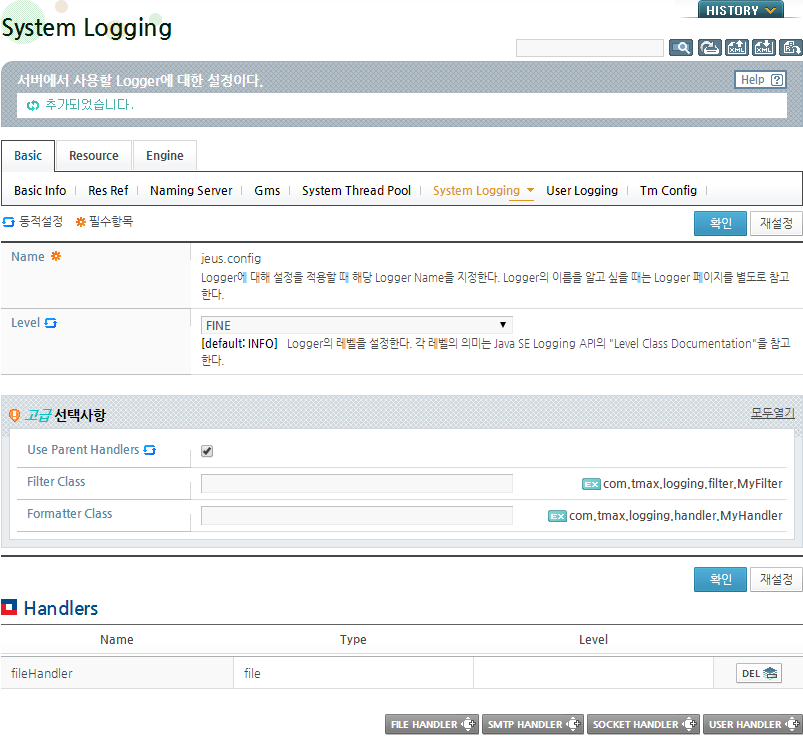The height and width of the screenshot is (740, 803).
Task: Click com.tmax.logging.handler.MyHandler example text
Action: pos(675,516)
